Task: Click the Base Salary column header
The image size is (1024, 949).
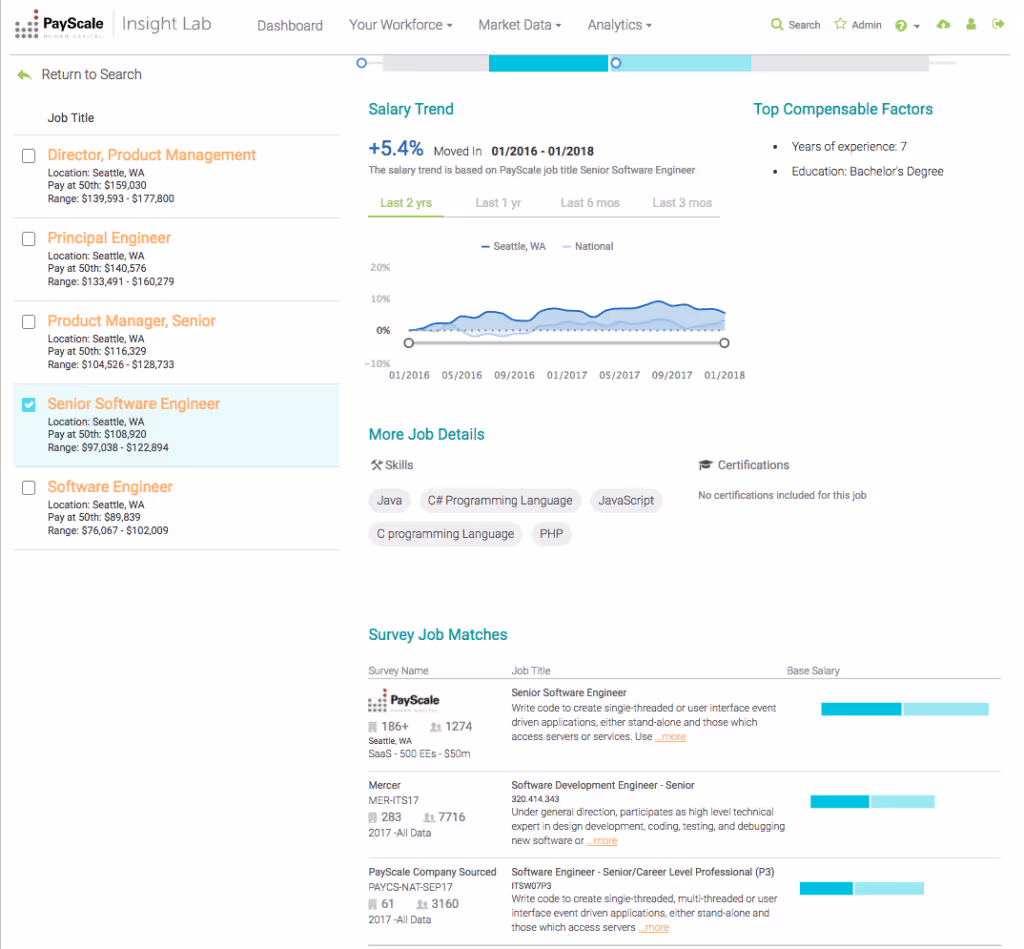Action: tap(813, 671)
